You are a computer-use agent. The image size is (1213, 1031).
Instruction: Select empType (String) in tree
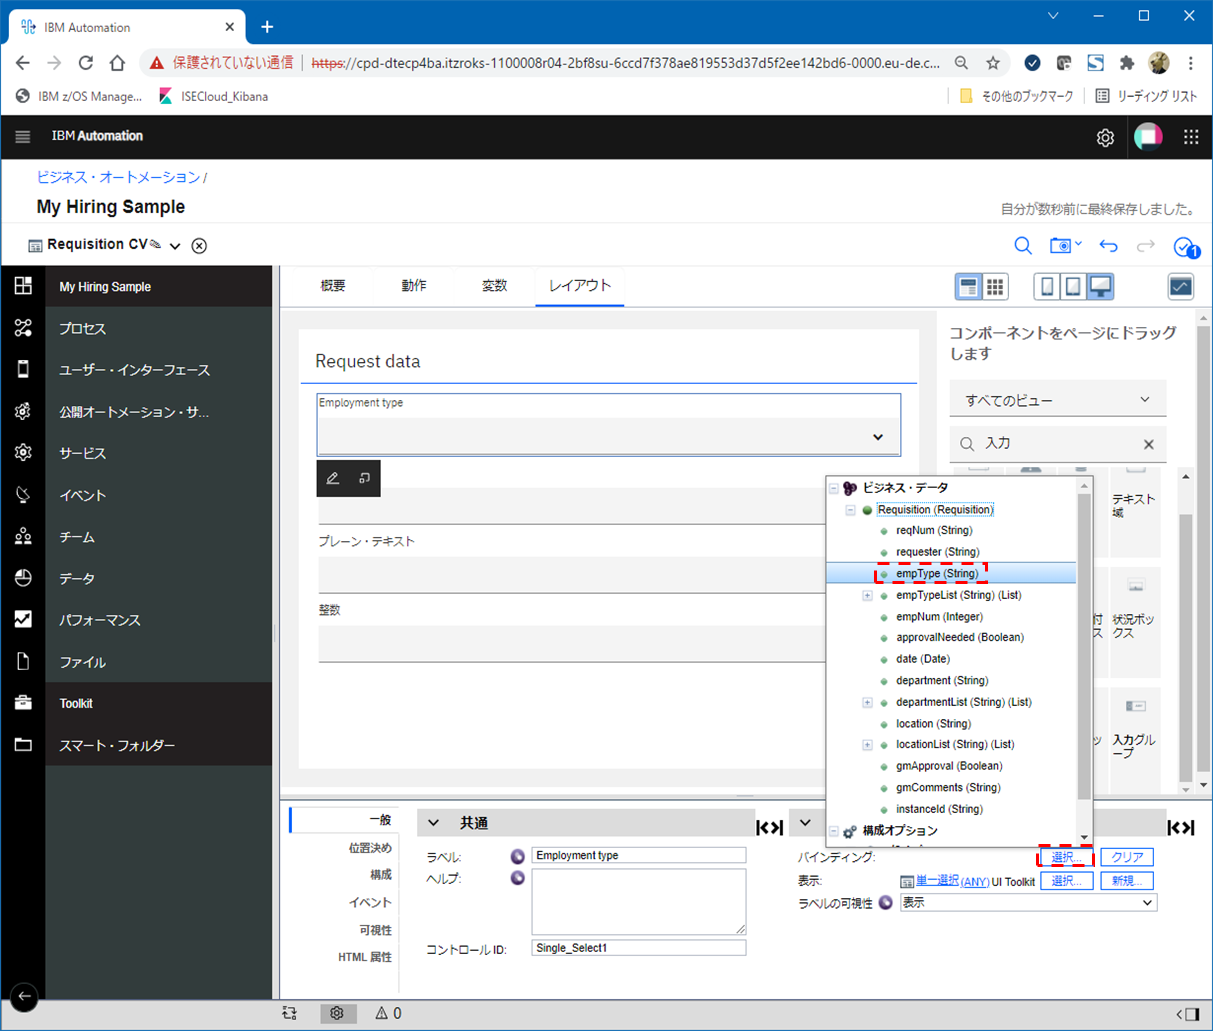[937, 573]
